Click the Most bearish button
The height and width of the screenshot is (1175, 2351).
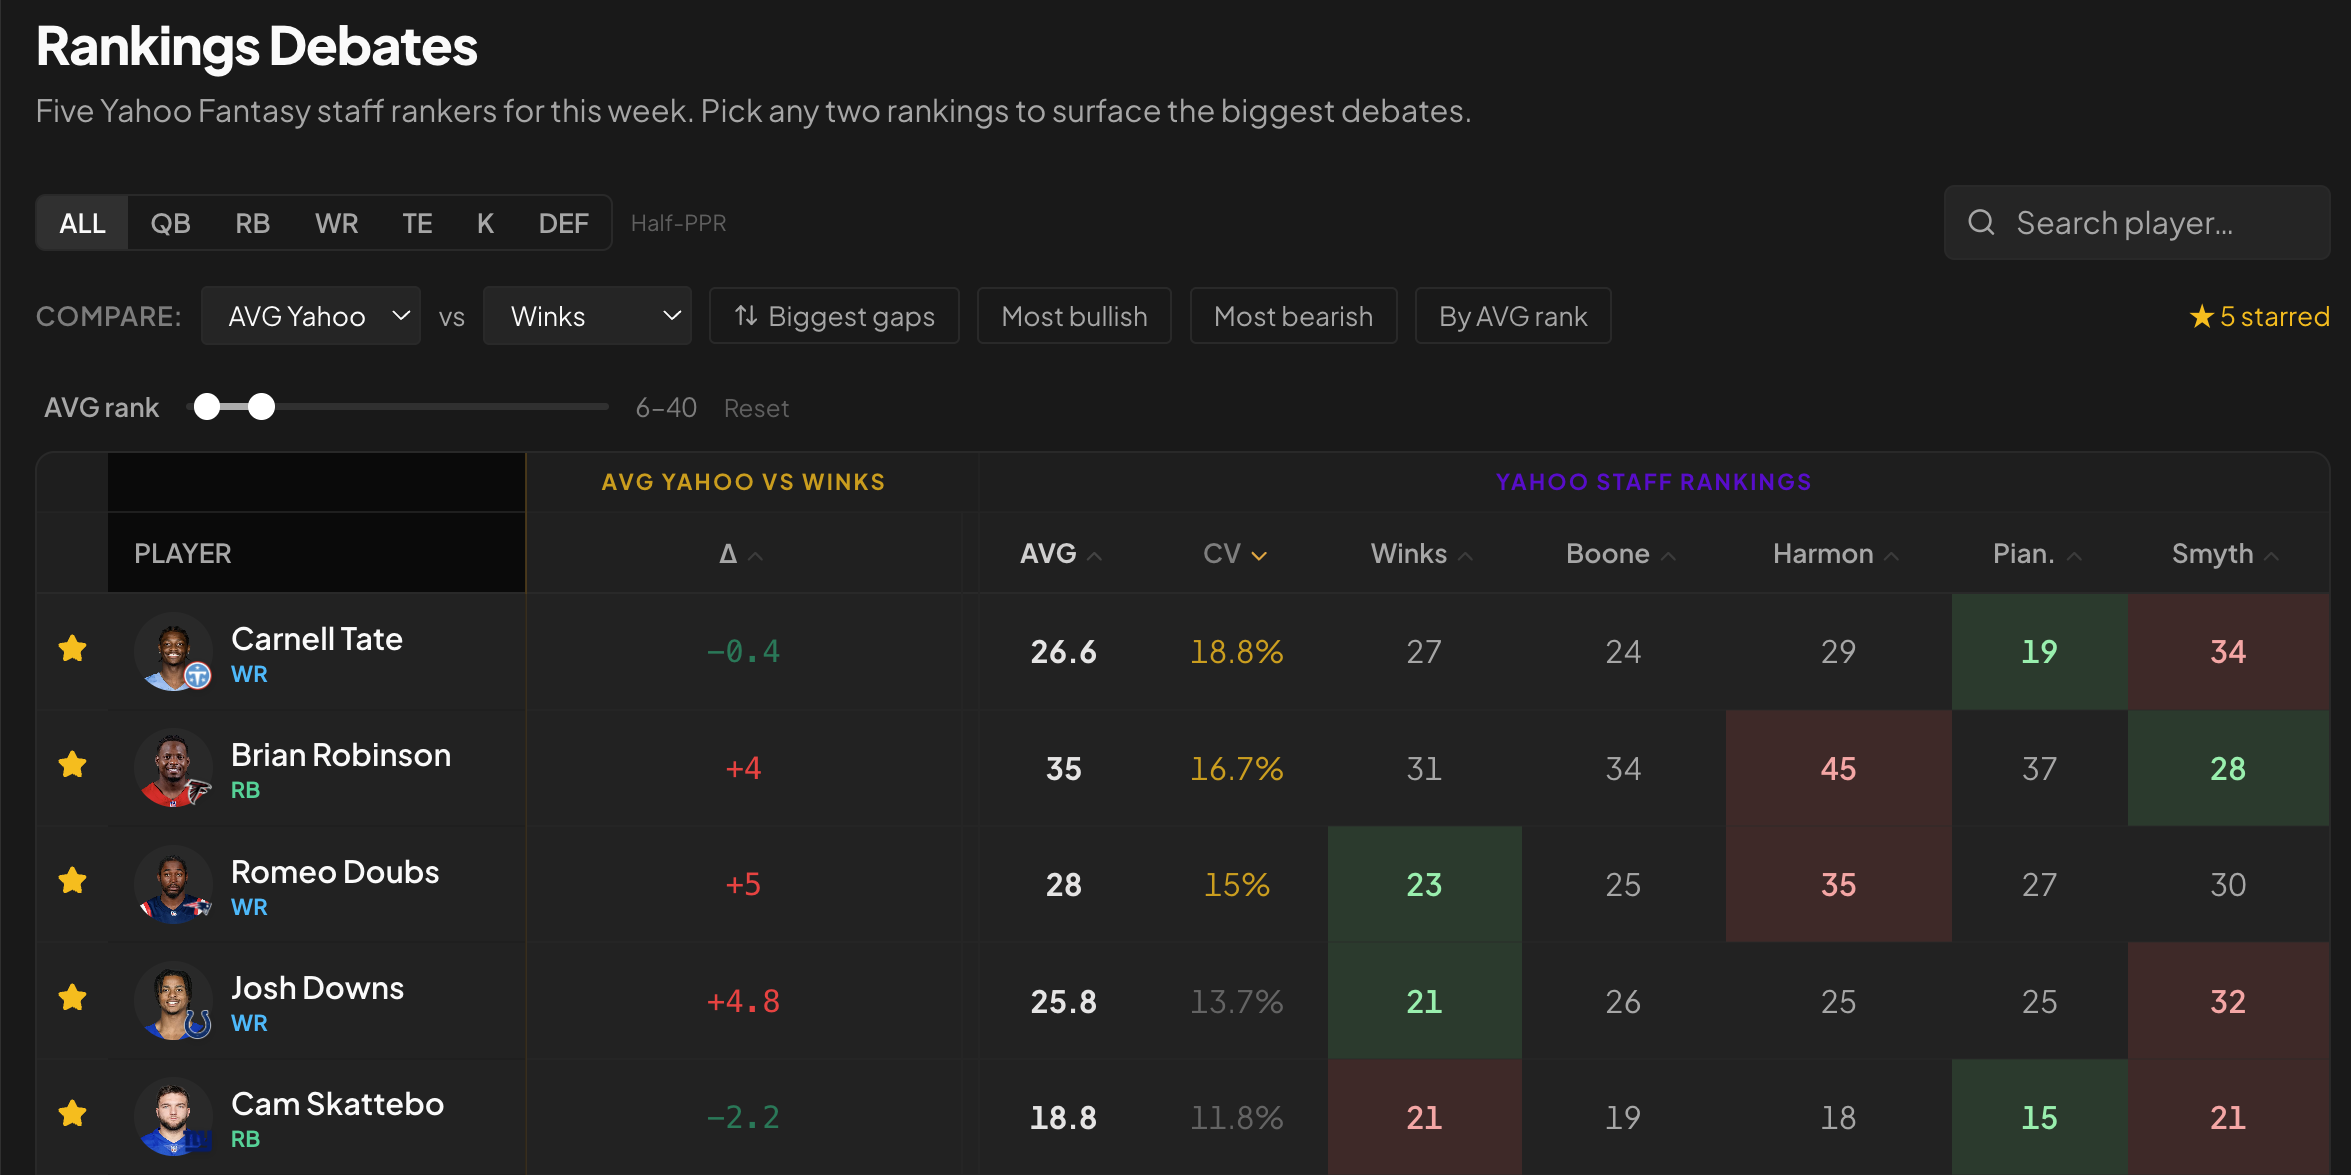(1293, 317)
